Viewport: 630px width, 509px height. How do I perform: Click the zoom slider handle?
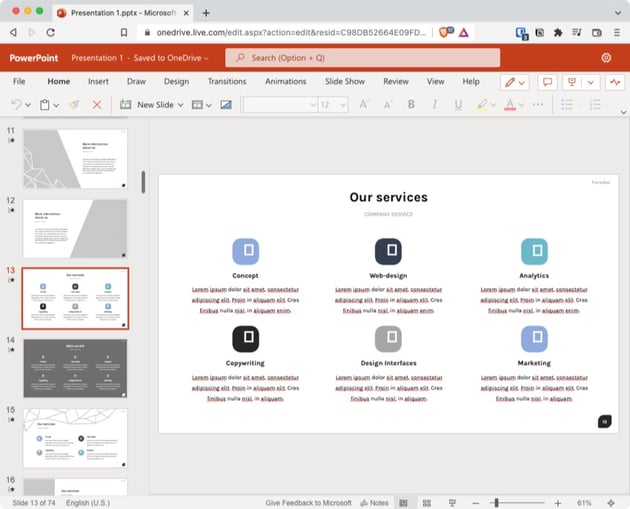[x=496, y=502]
